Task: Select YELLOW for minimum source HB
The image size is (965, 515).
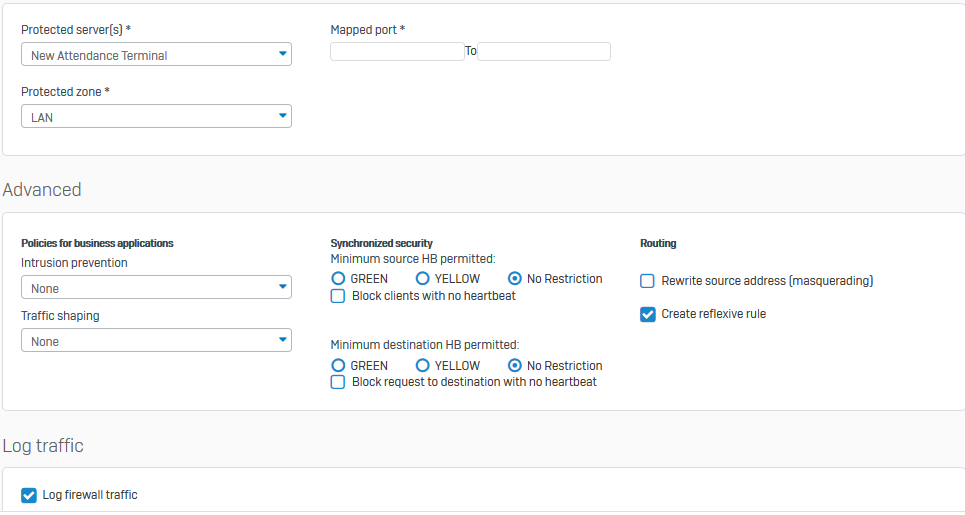Action: click(423, 279)
